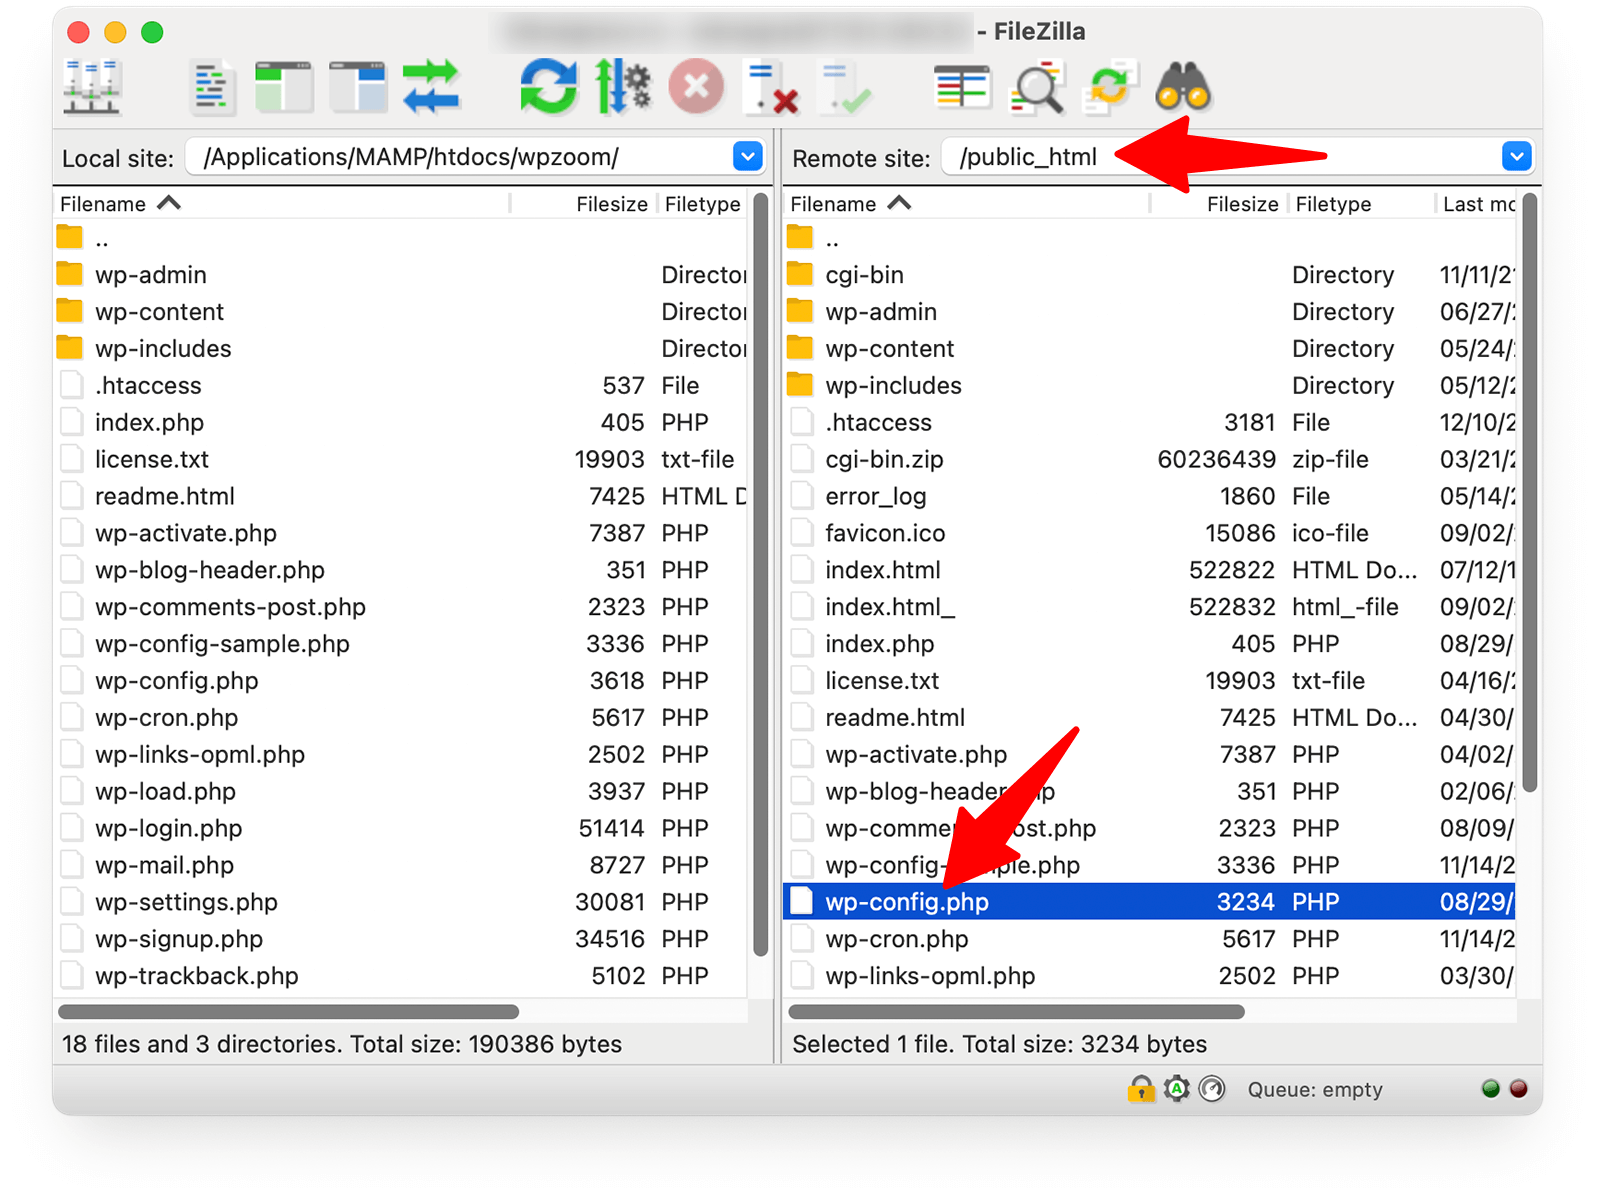Sort remote list by Last modified header
This screenshot has width=1598, height=1188.
(1477, 204)
